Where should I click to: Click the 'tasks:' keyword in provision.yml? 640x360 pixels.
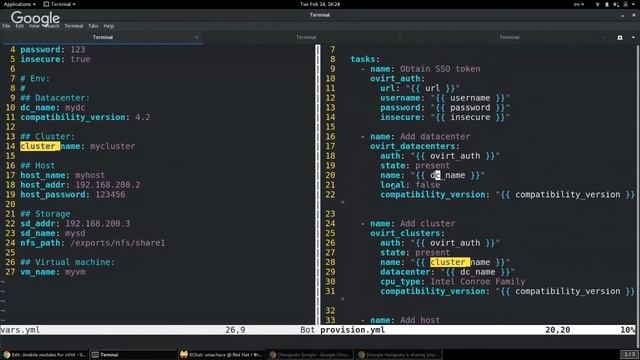pos(365,59)
